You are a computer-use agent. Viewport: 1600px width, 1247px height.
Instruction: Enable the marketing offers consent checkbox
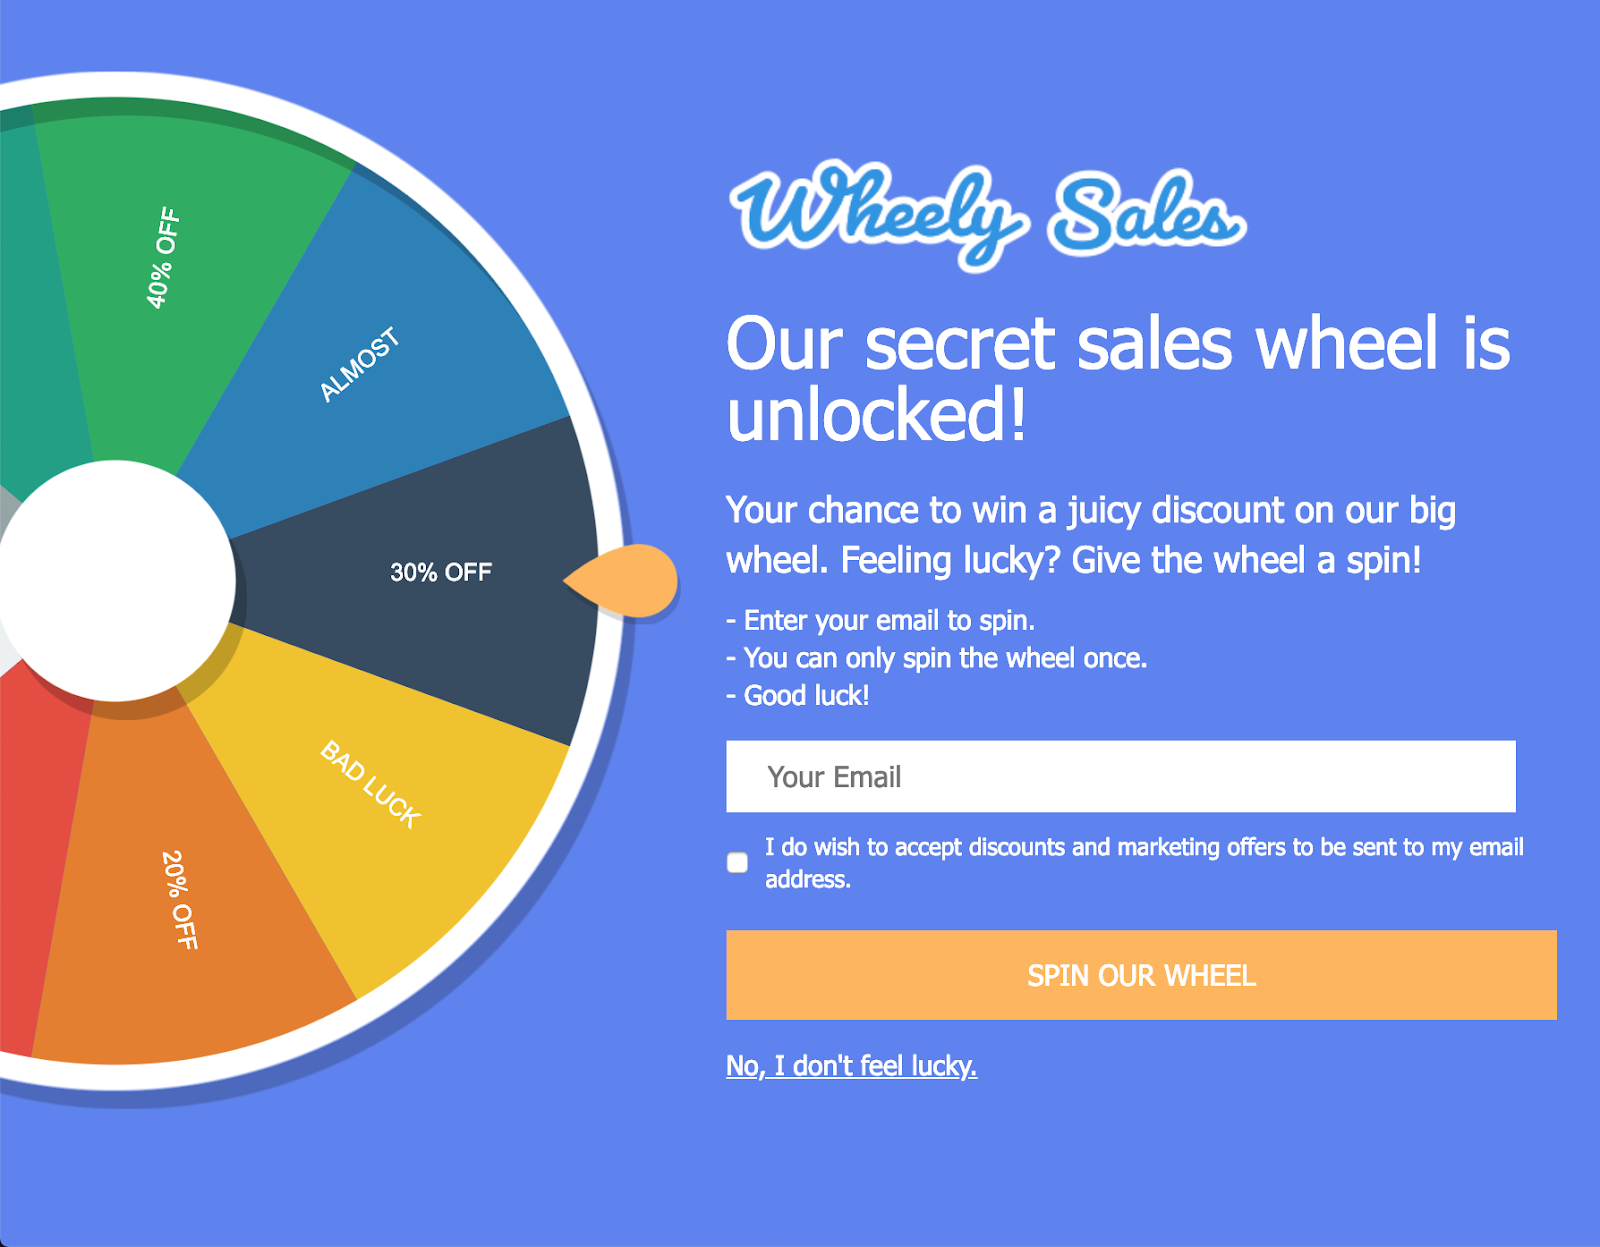(738, 862)
